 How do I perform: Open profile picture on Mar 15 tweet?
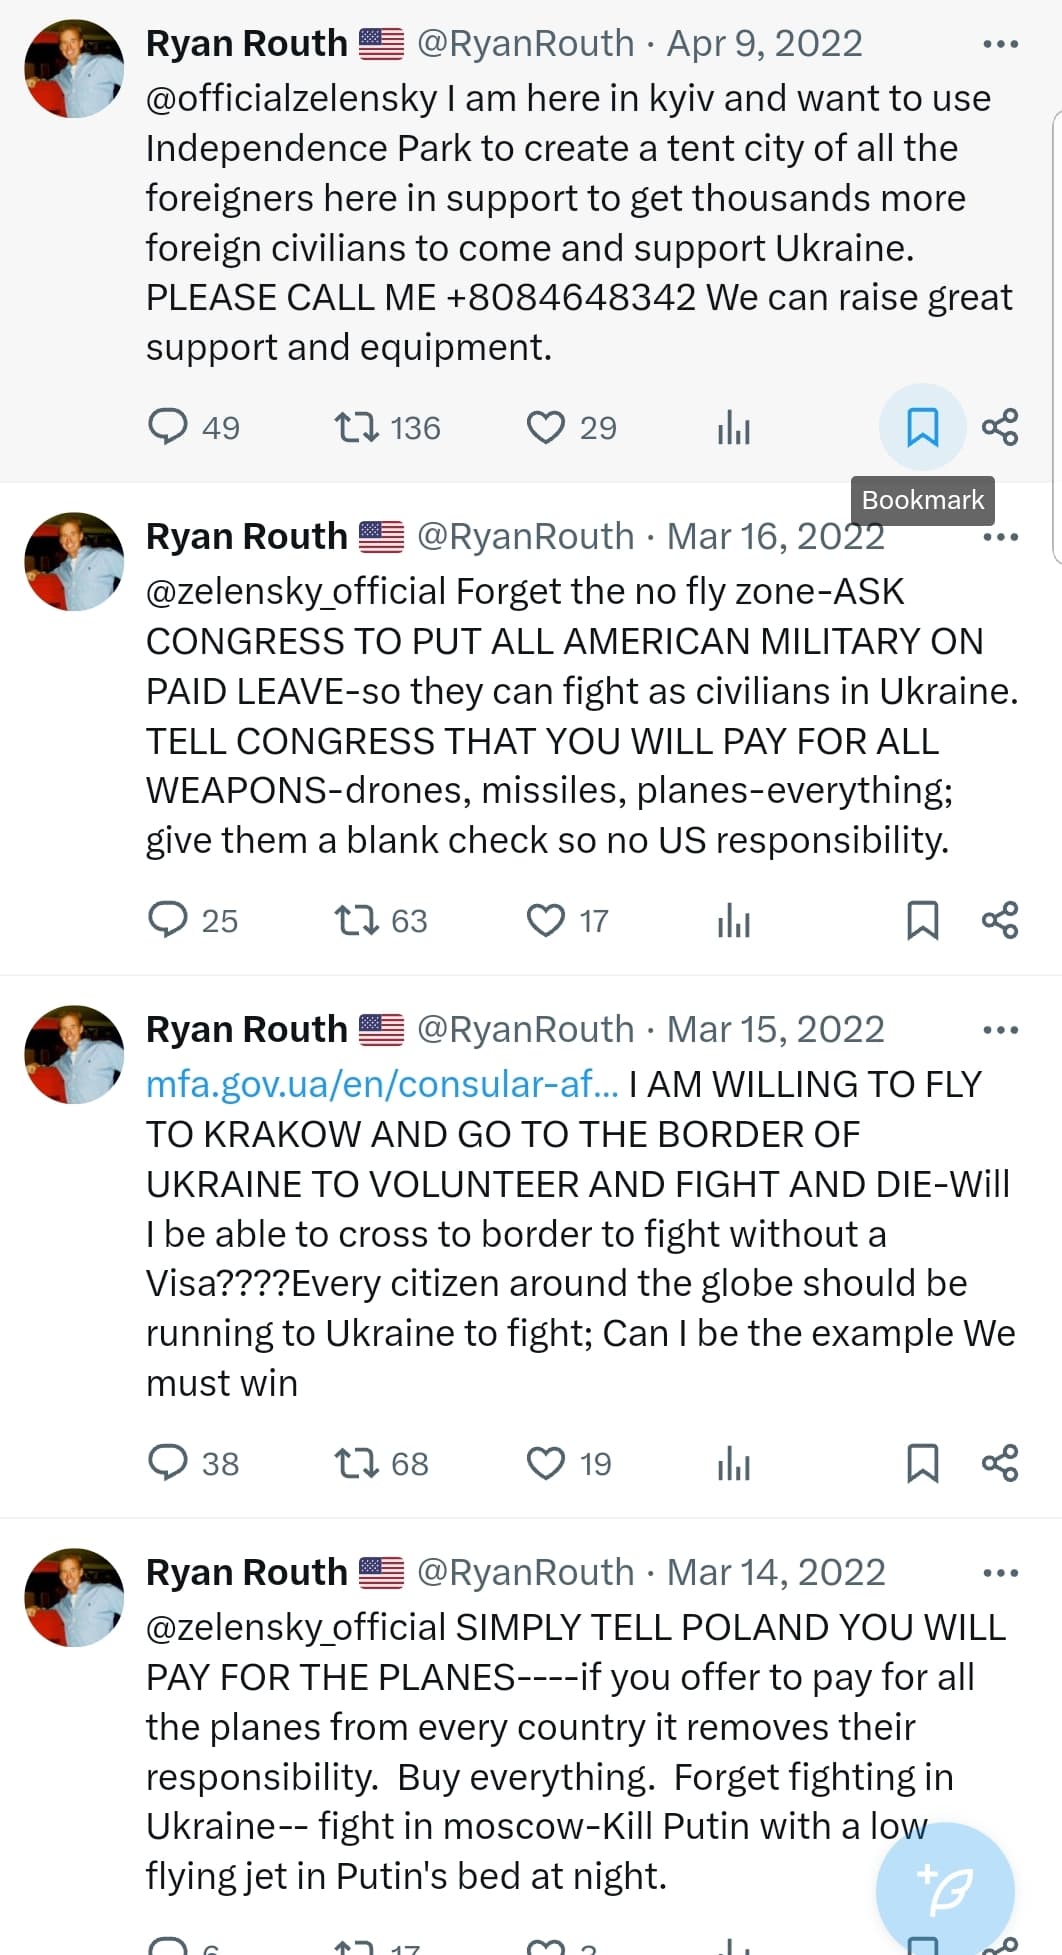point(74,1054)
